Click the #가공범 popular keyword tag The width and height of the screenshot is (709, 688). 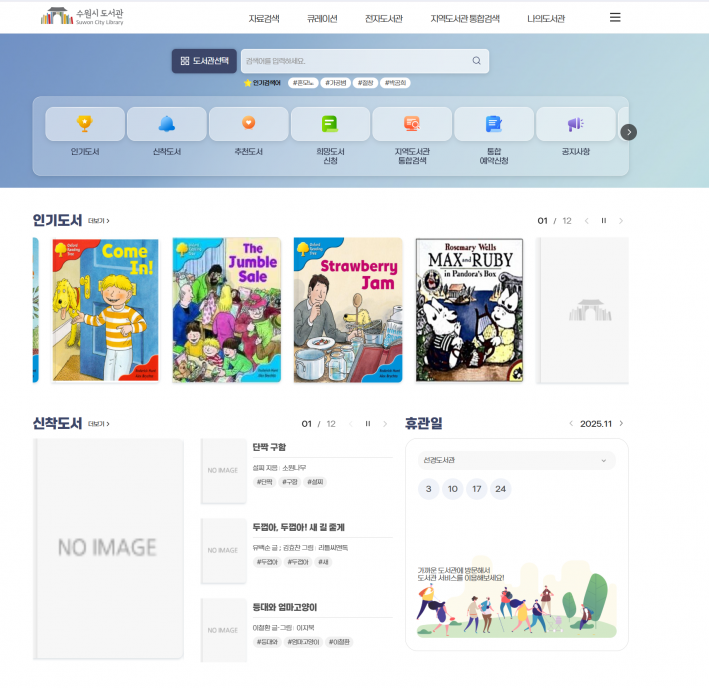[x=336, y=83]
